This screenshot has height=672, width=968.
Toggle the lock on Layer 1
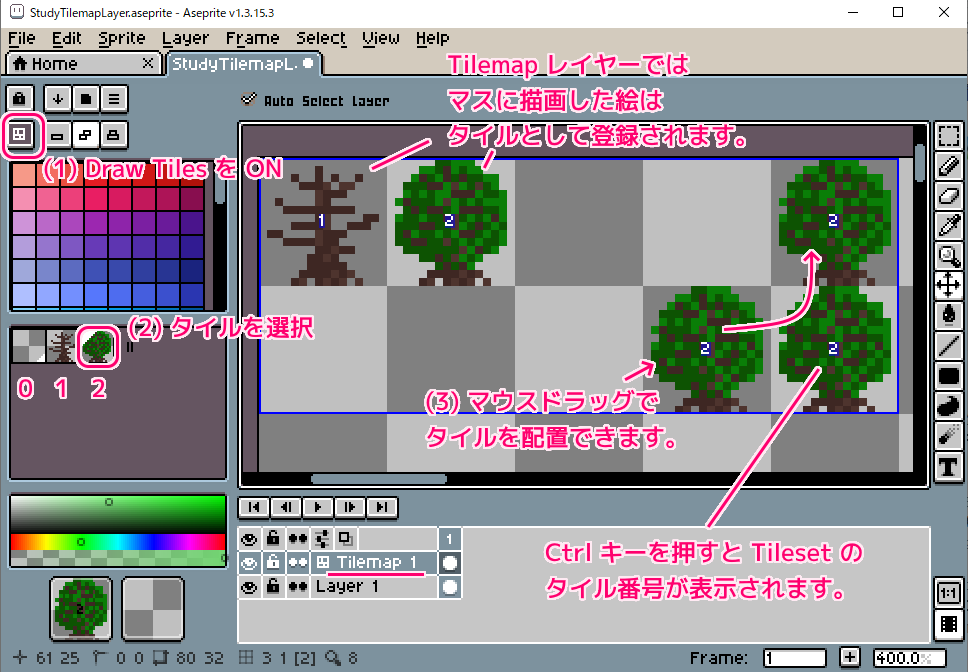tap(273, 587)
